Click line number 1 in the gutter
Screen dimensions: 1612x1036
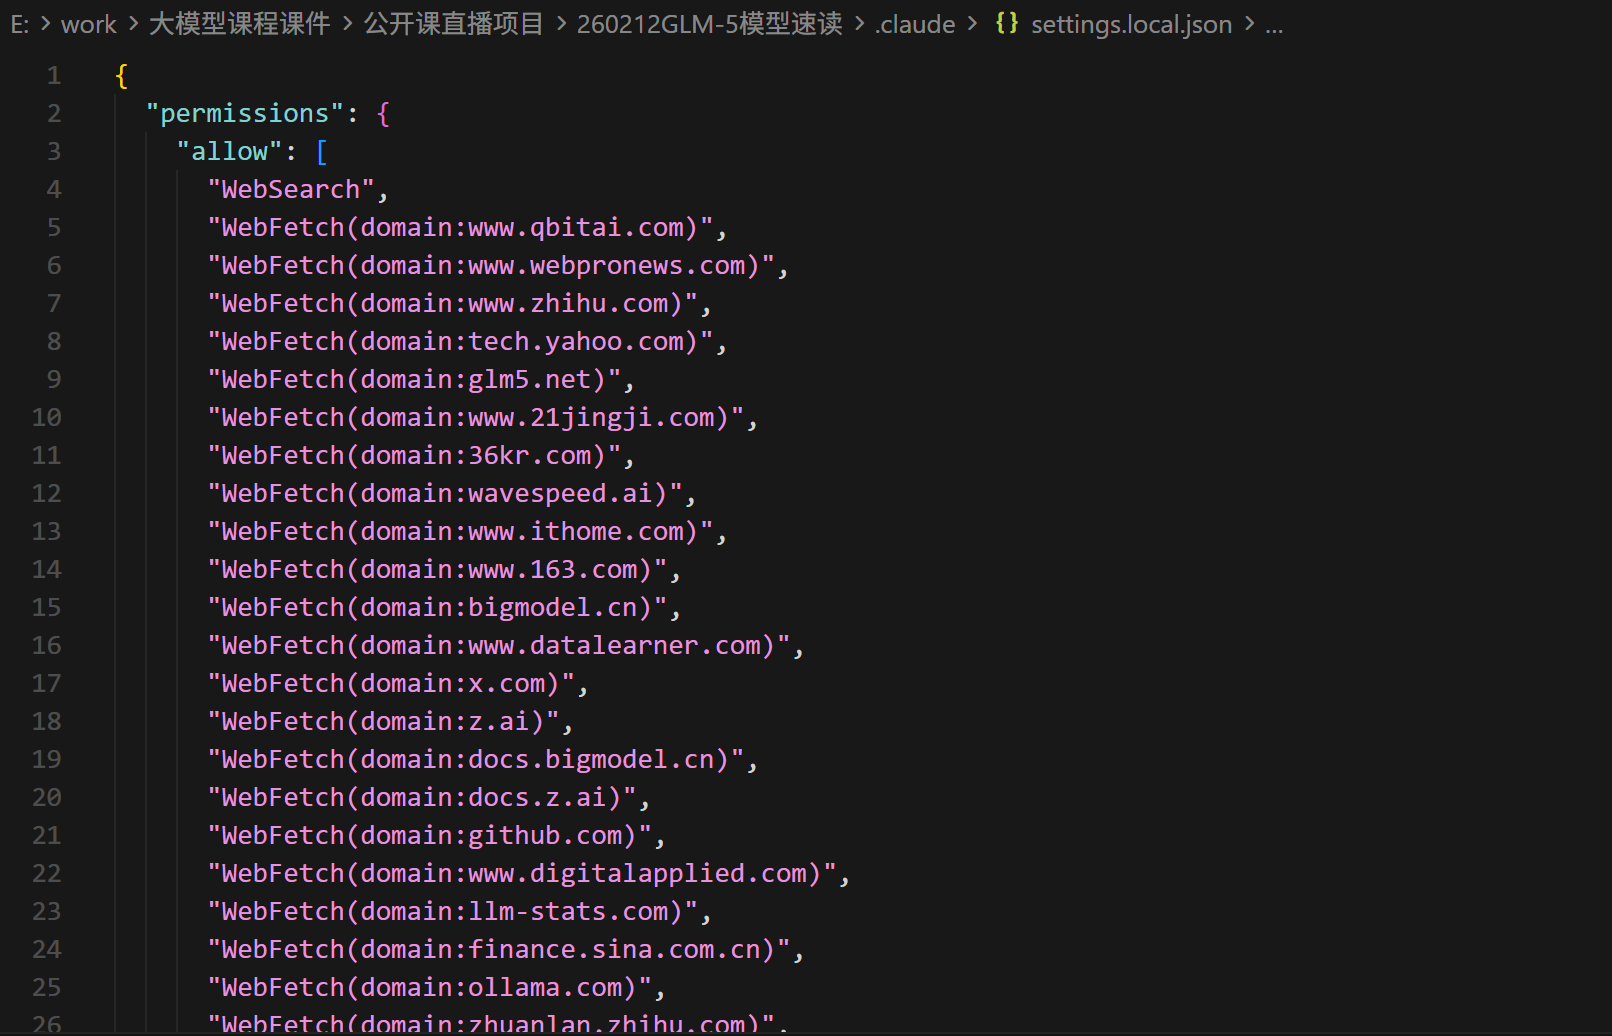[54, 76]
